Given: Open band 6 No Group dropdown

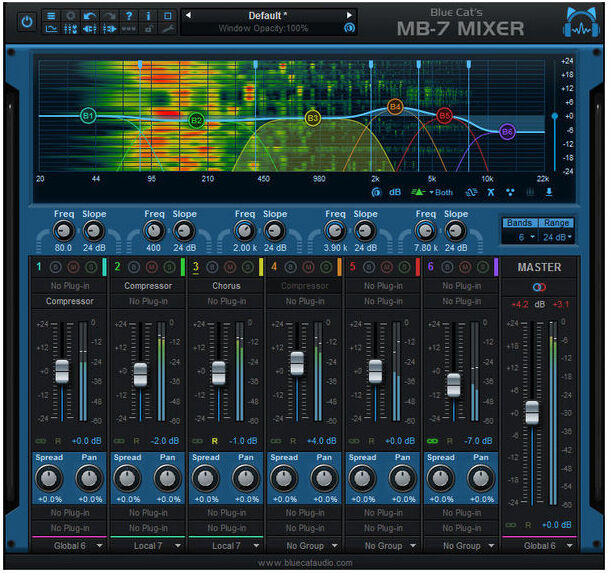Looking at the screenshot, I should tap(462, 546).
